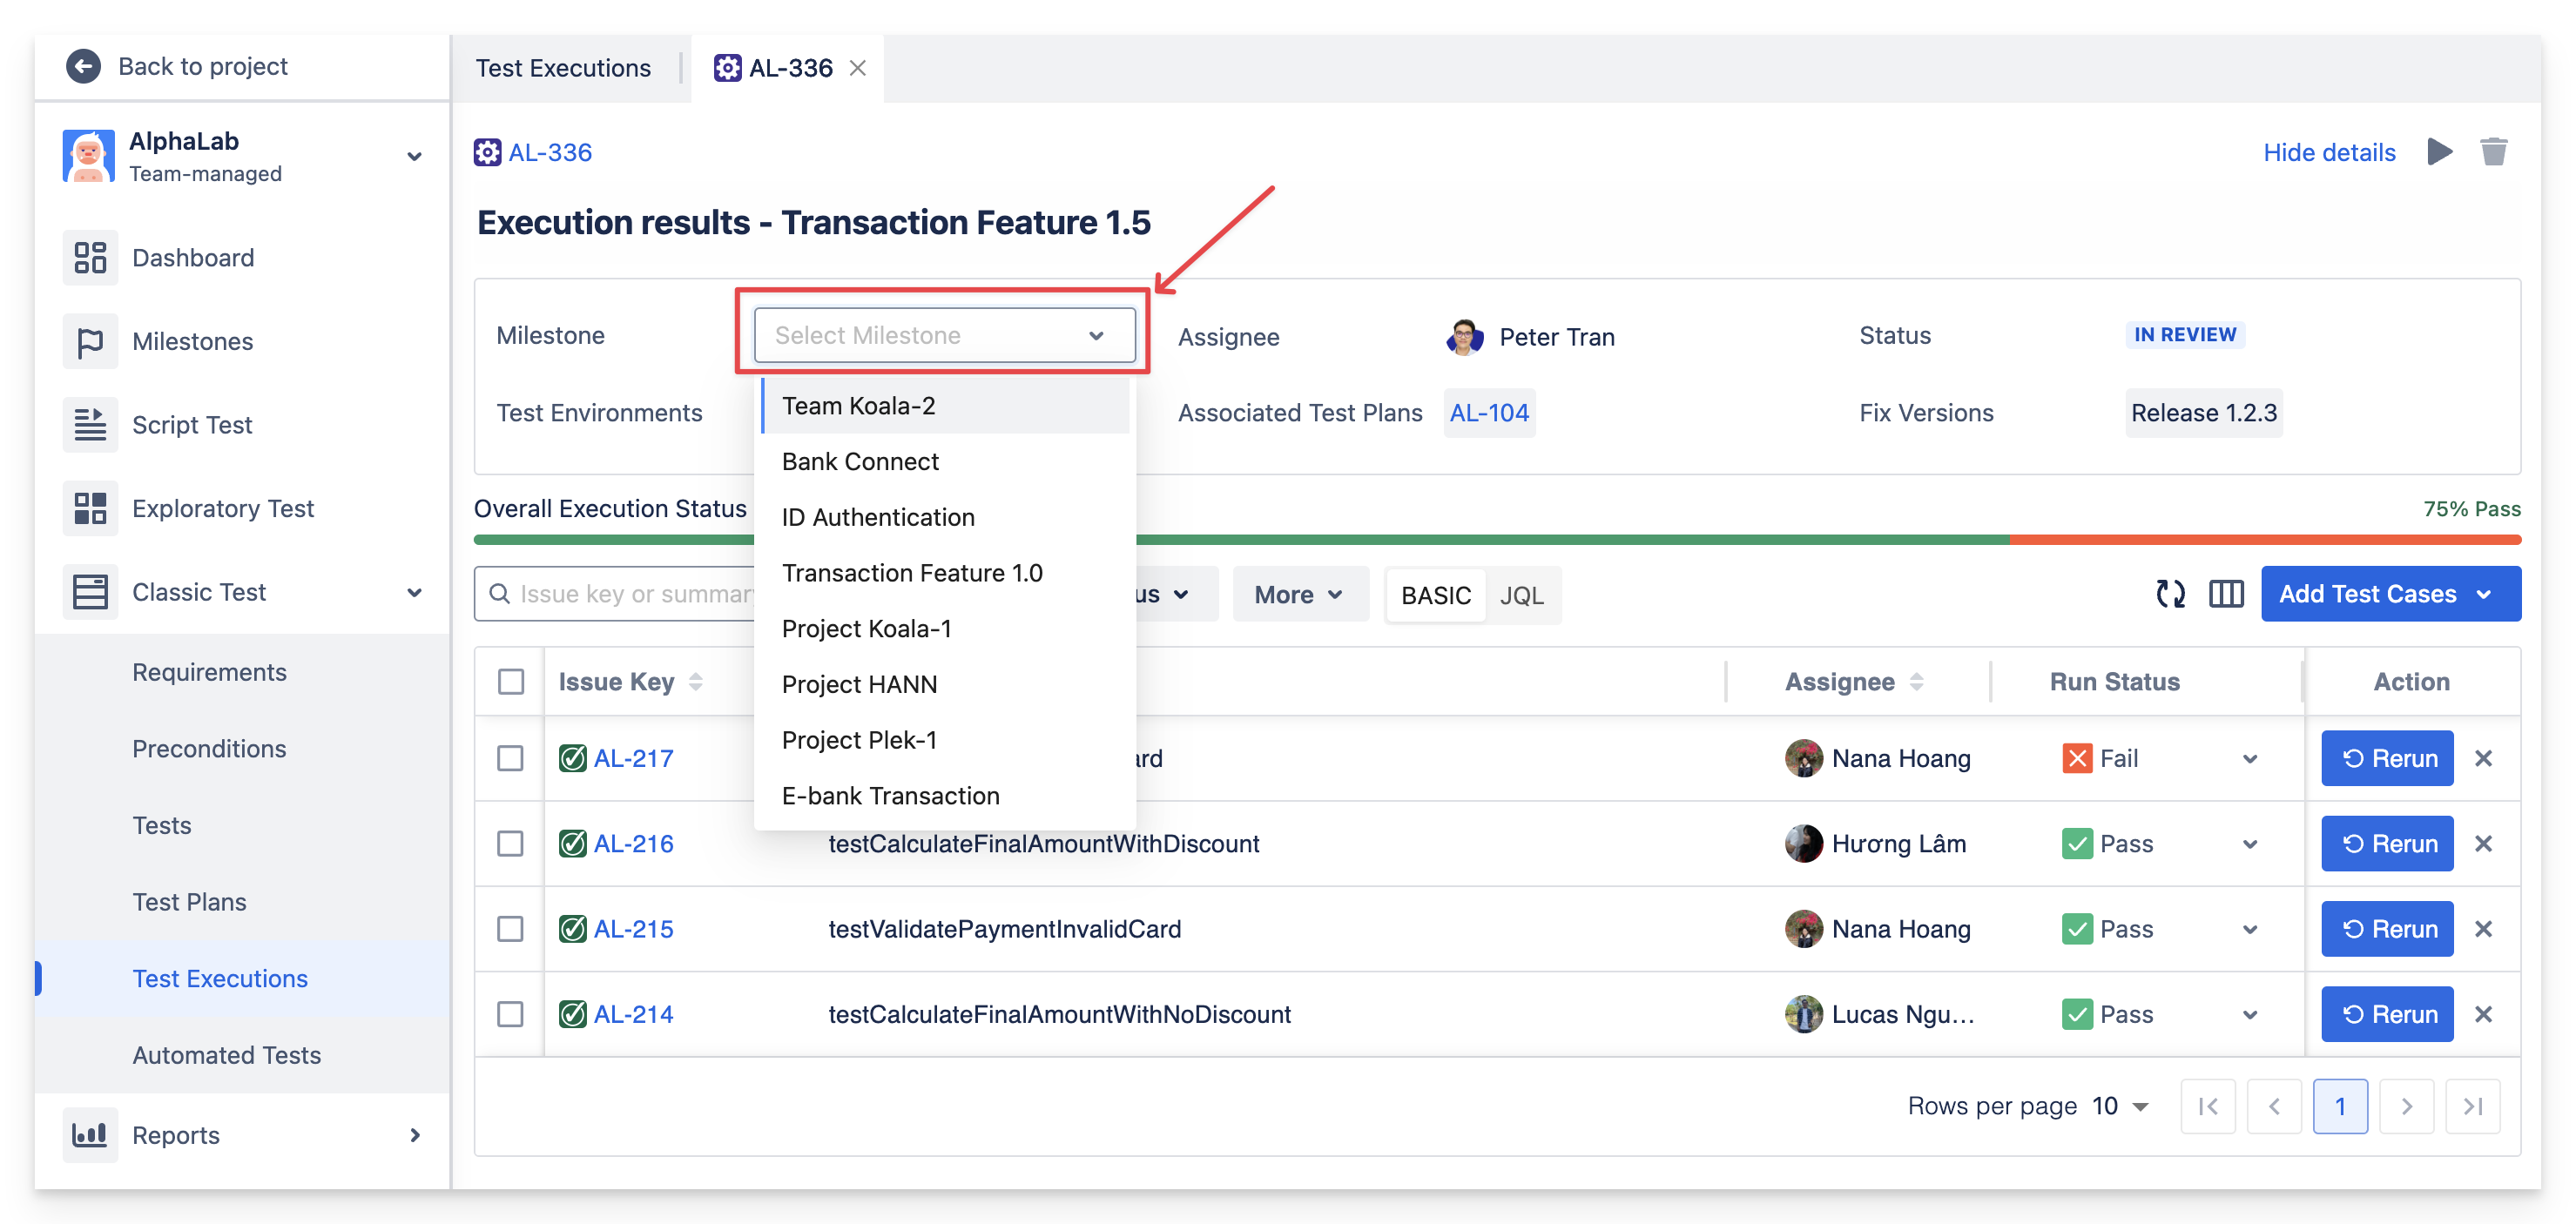2576x1224 pixels.
Task: Select Bank Connect milestone option
Action: [860, 462]
